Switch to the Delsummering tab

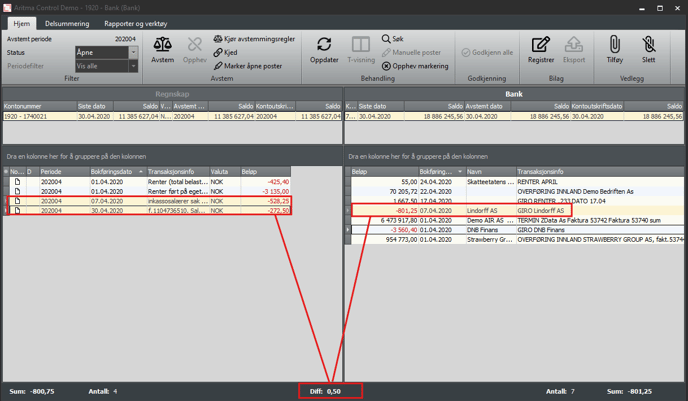(66, 21)
